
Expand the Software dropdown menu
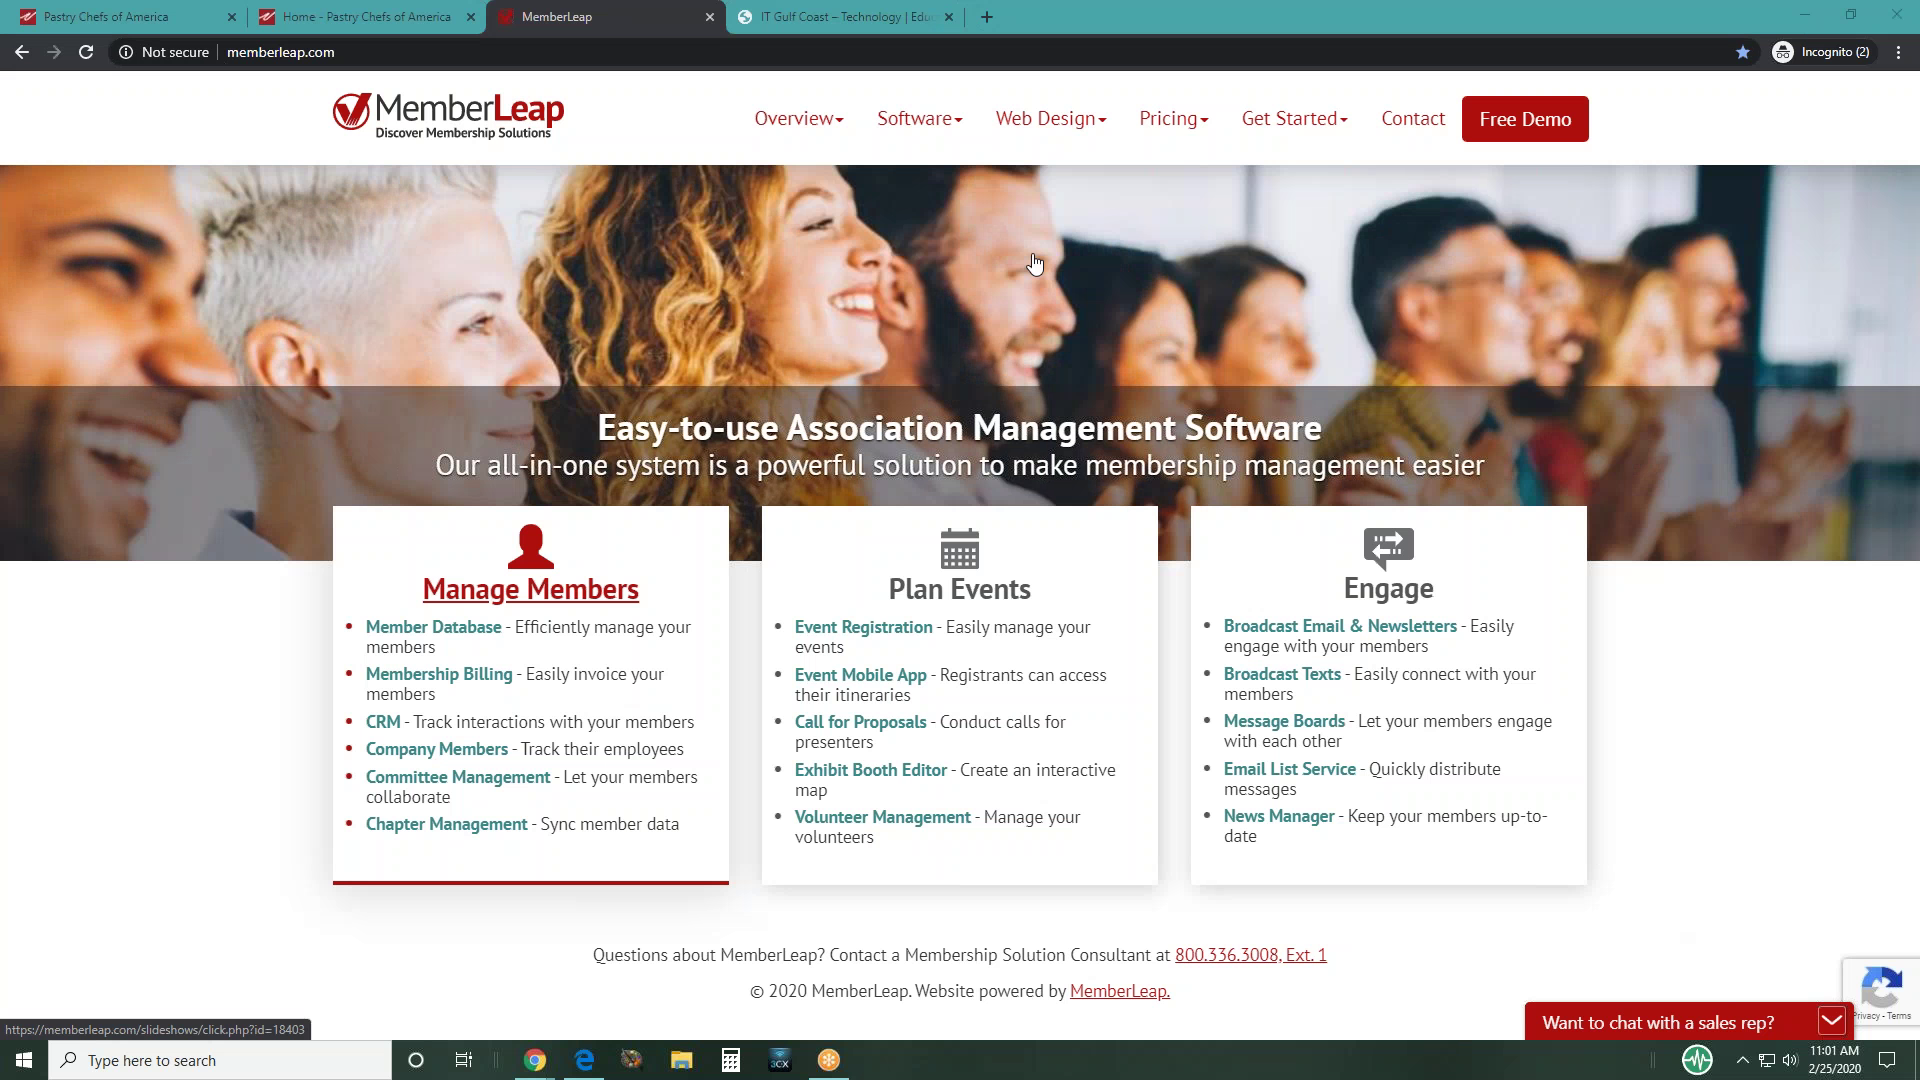(920, 119)
